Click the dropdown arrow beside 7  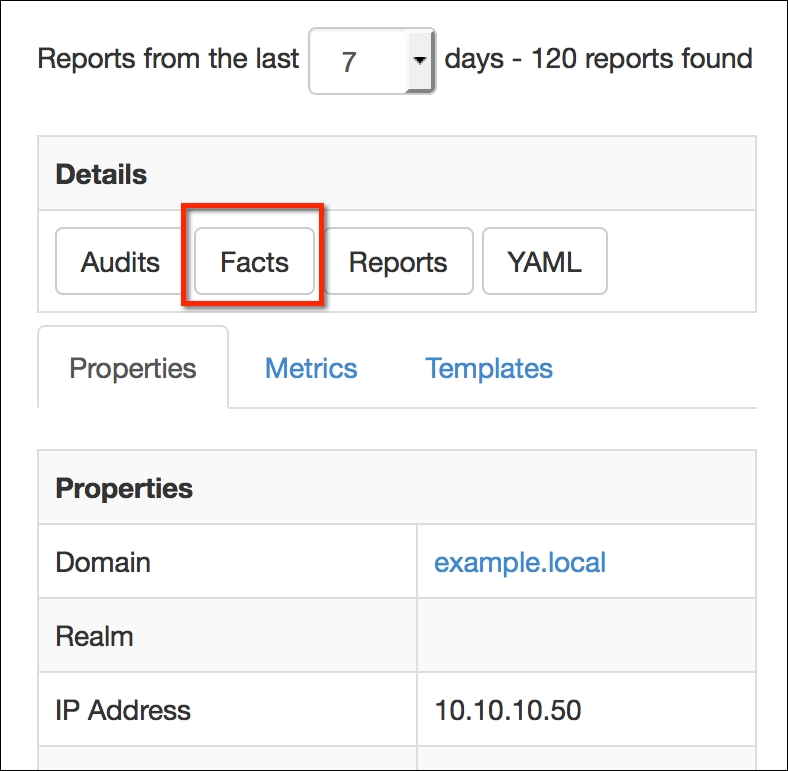pyautogui.click(x=420, y=61)
